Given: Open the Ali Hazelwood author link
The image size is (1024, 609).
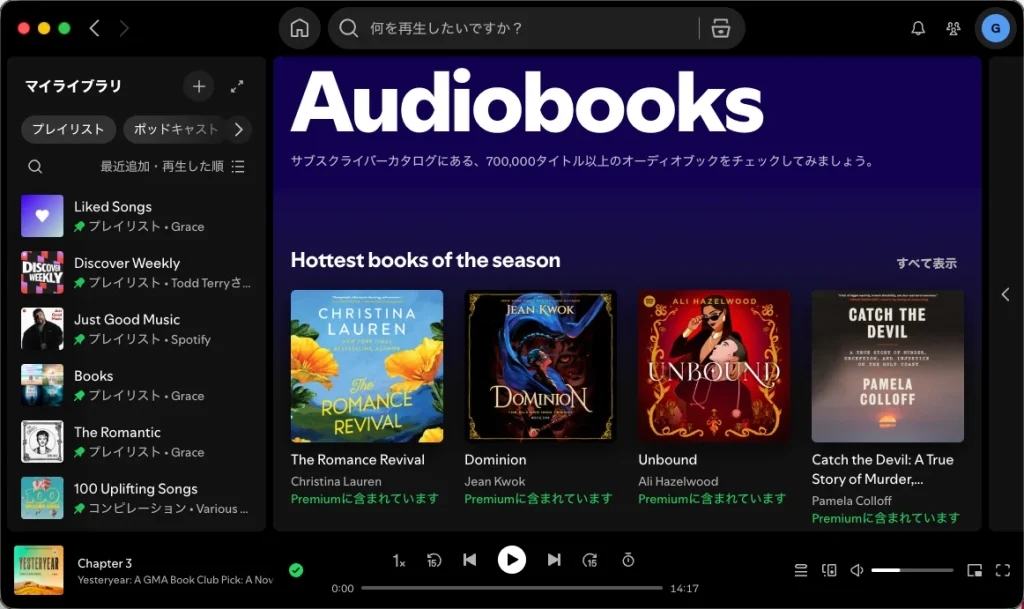Looking at the screenshot, I should (678, 481).
